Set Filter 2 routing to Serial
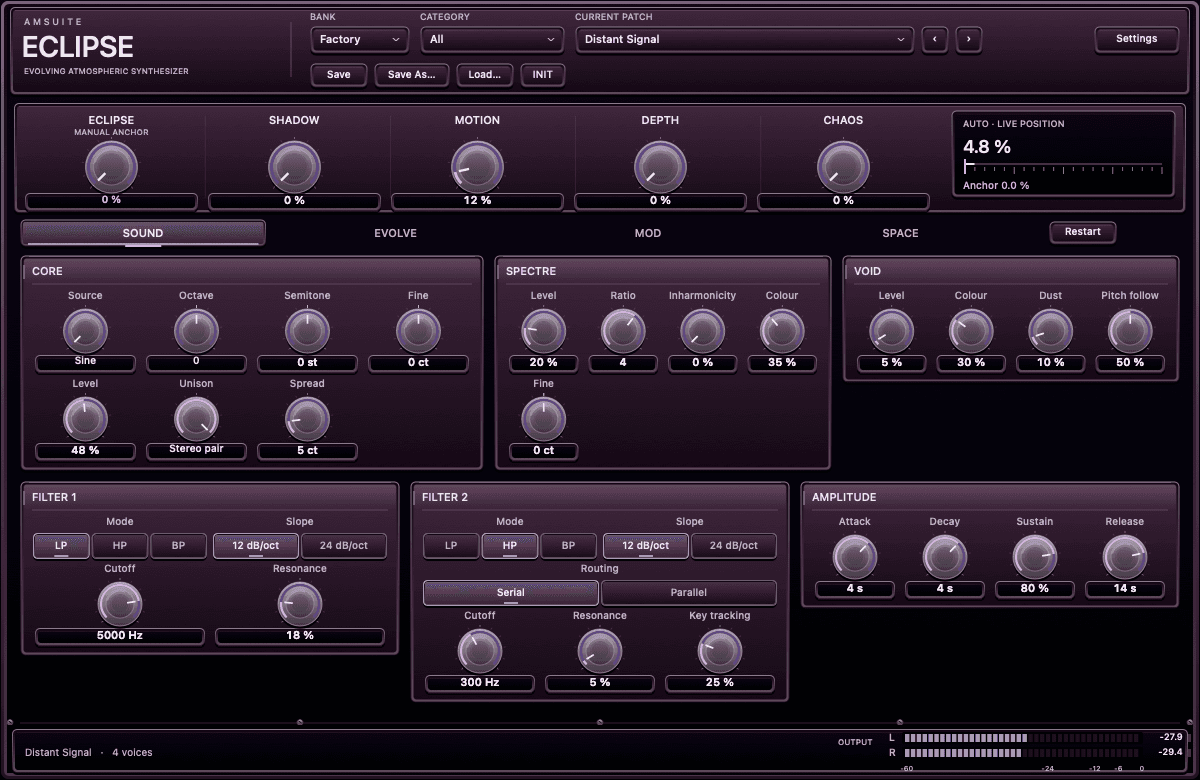Viewport: 1200px width, 780px height. (511, 593)
